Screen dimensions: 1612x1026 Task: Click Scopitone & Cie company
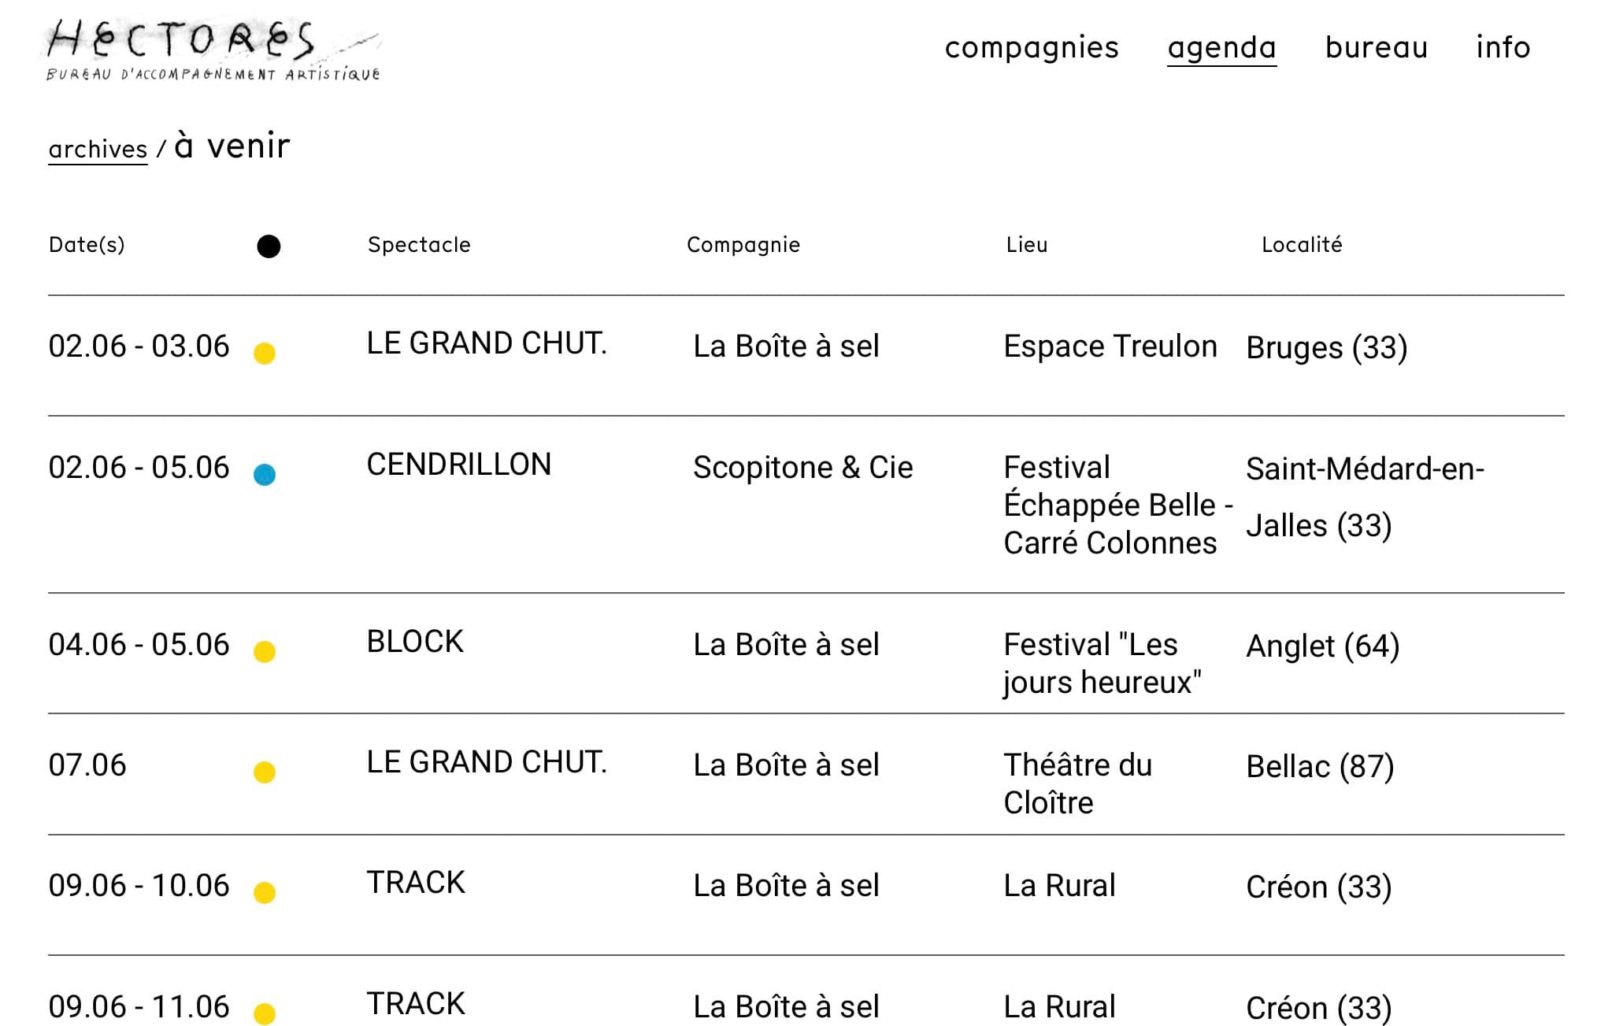coord(802,467)
